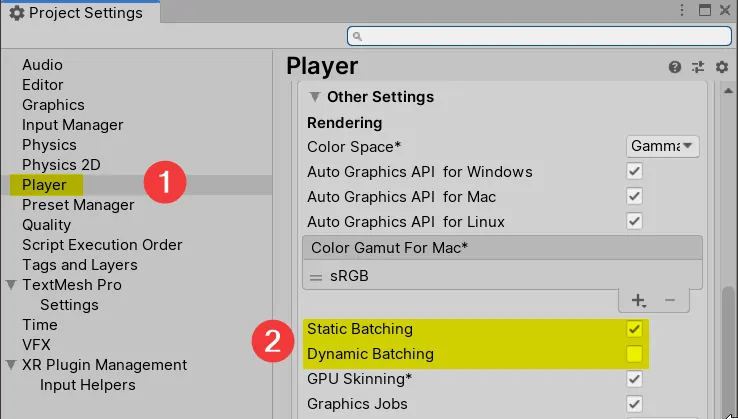Open the Input Manager settings category
Viewport: 738px width, 419px height.
click(72, 125)
